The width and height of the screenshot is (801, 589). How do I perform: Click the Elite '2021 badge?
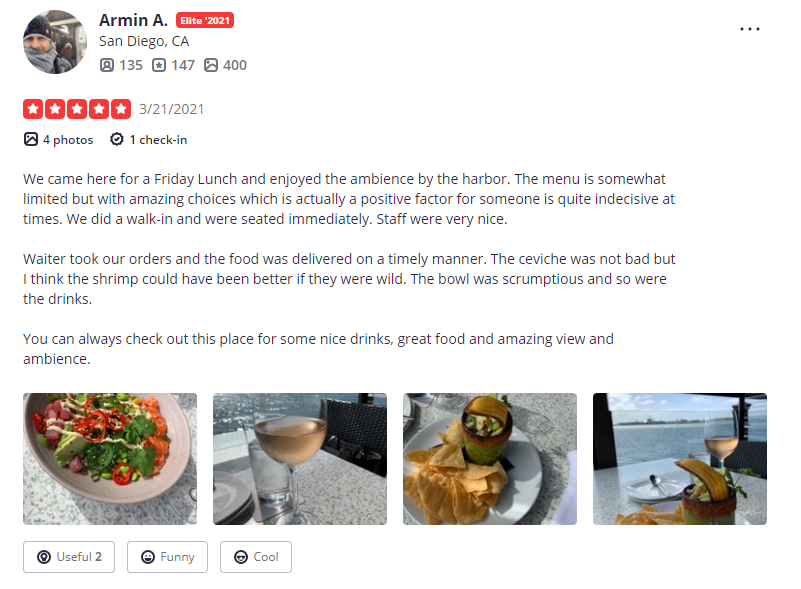click(205, 20)
